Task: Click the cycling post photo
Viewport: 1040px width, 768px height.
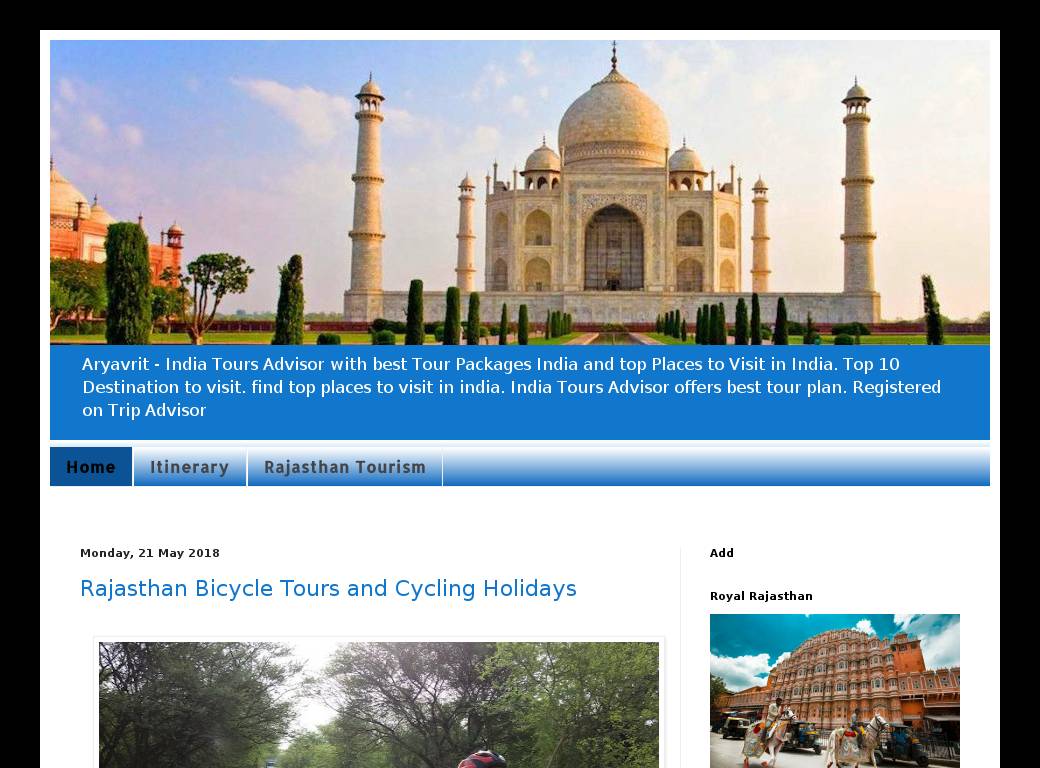Action: coord(378,700)
